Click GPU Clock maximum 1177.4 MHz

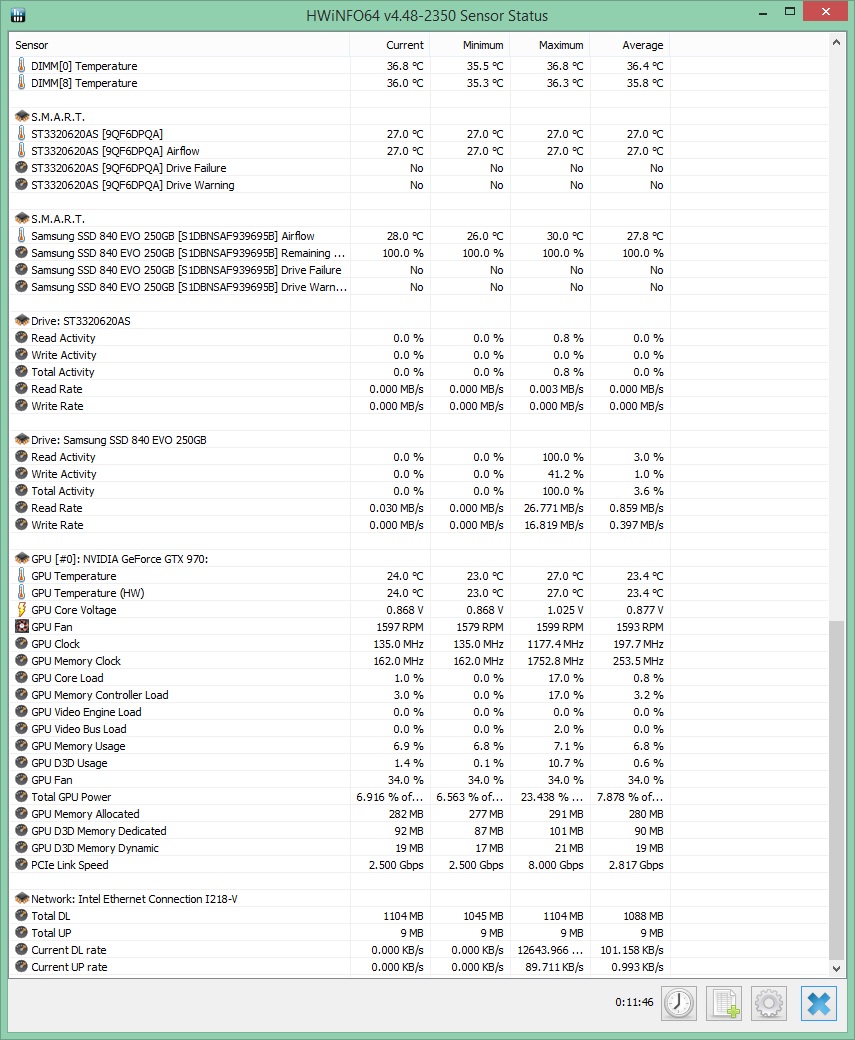[555, 644]
